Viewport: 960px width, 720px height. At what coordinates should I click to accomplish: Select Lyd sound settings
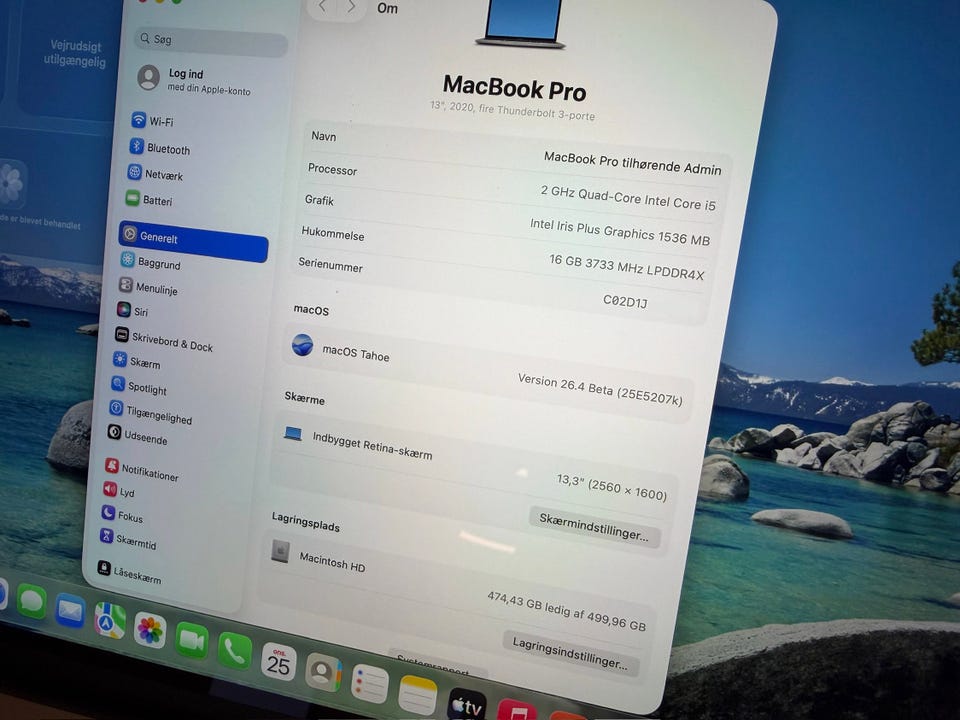tap(119, 490)
